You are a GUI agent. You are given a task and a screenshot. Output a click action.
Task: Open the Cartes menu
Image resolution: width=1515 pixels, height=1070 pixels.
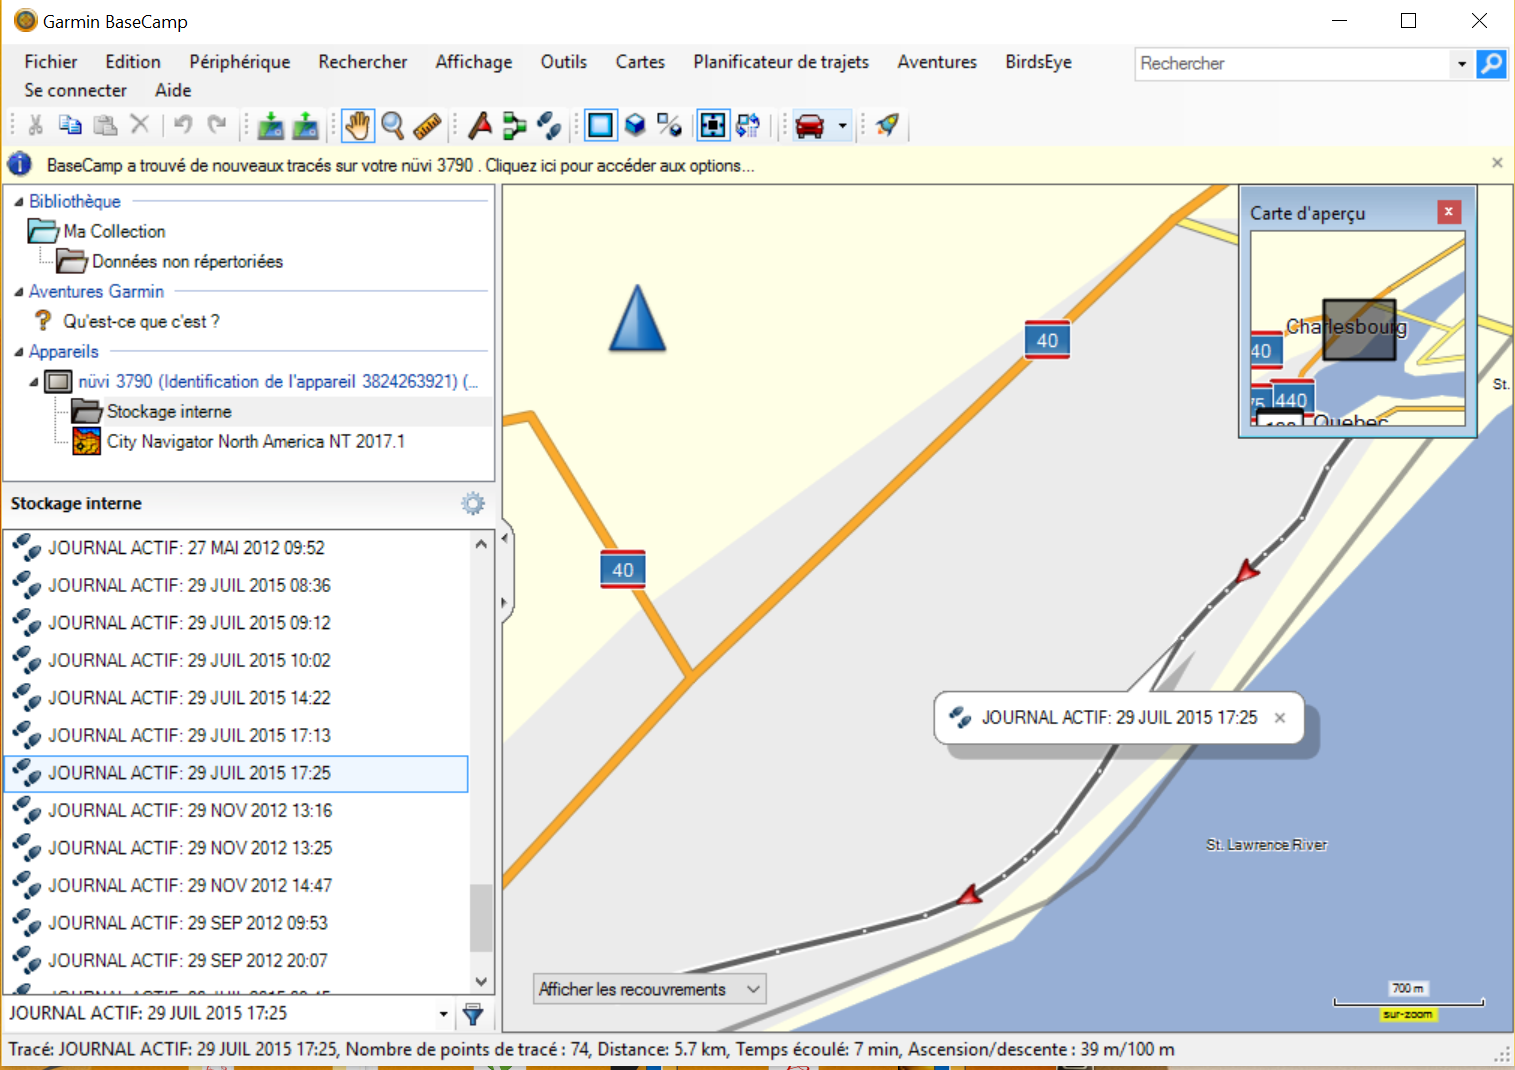[x=640, y=62]
